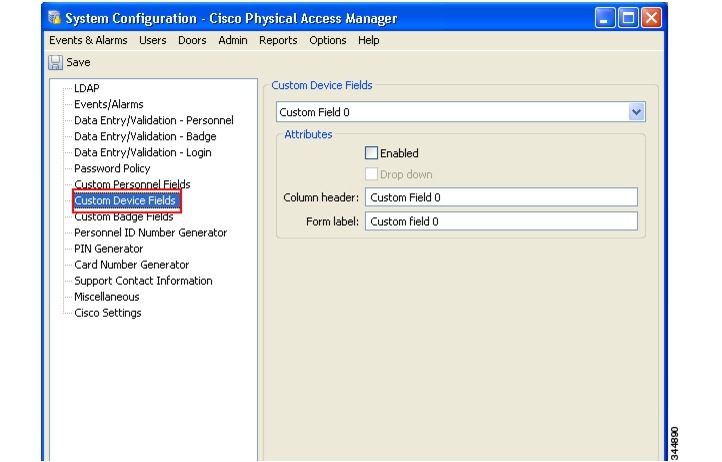Select Data Entry/Validation - Badge

click(x=145, y=136)
